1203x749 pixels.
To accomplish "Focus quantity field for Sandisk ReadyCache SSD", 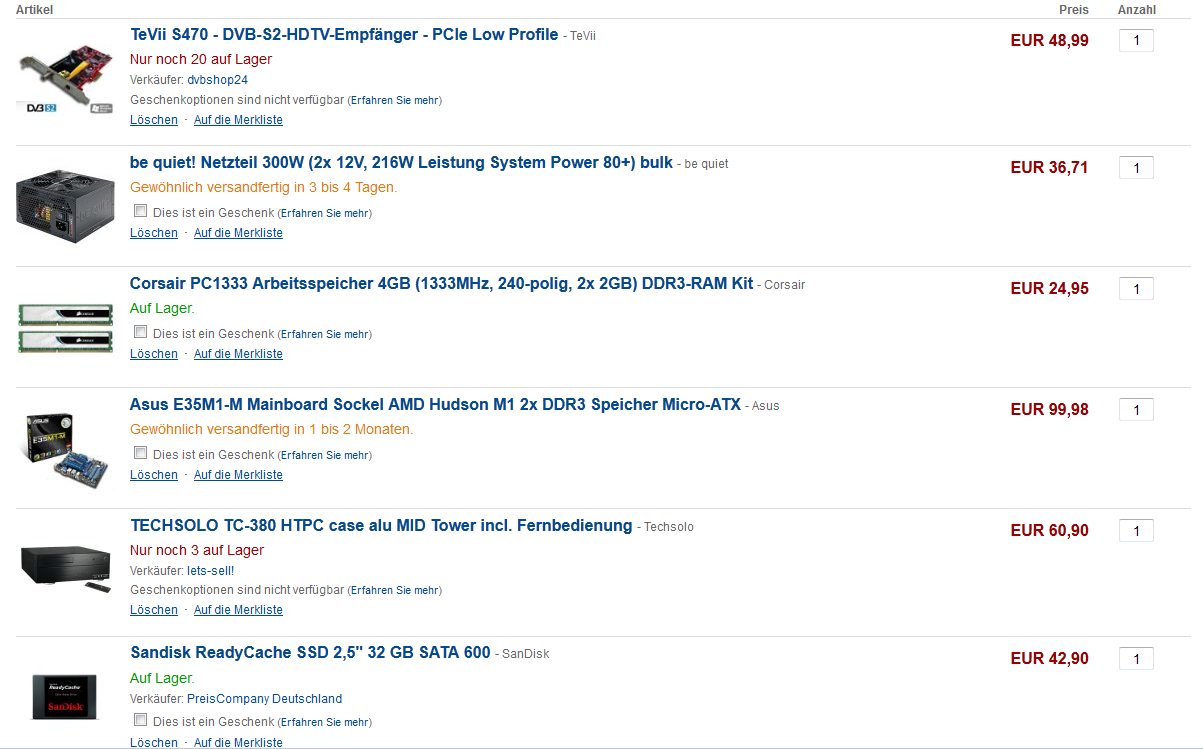I will coord(1136,659).
